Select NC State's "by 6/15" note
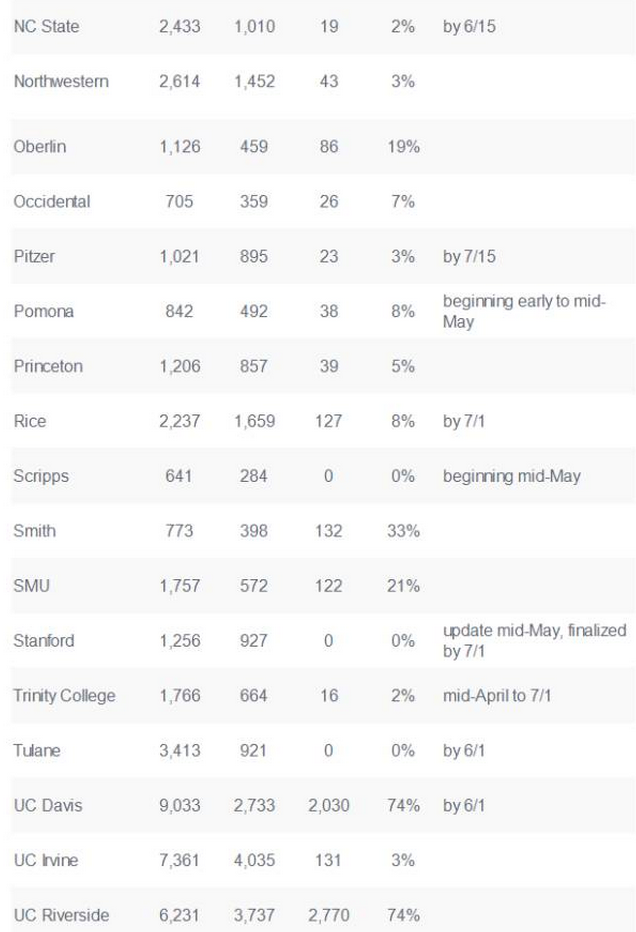This screenshot has width=636, height=932. point(468,26)
